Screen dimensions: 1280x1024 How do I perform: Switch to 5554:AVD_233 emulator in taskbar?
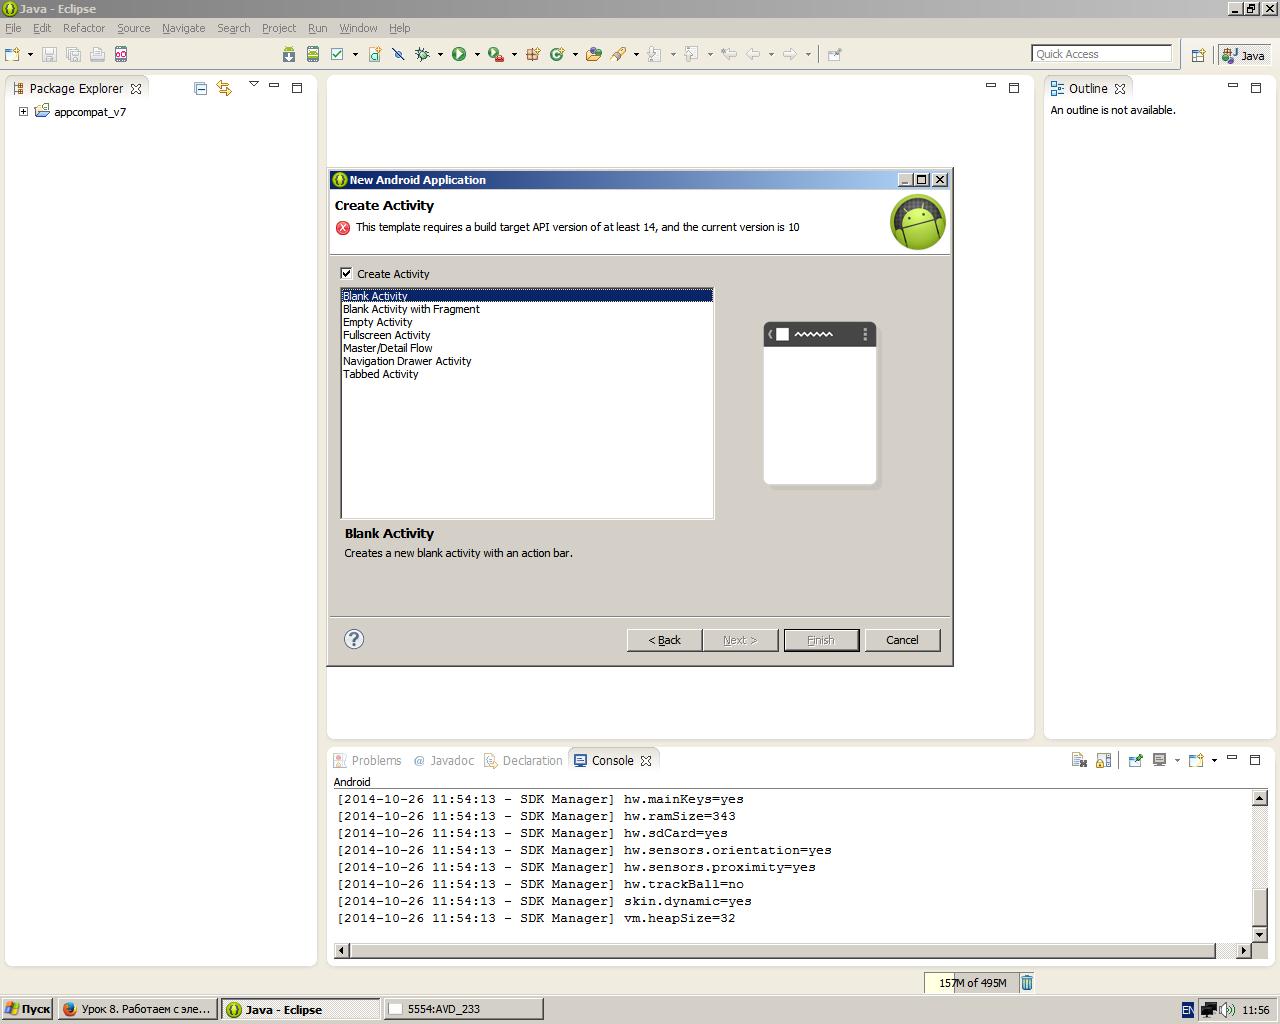point(464,1009)
